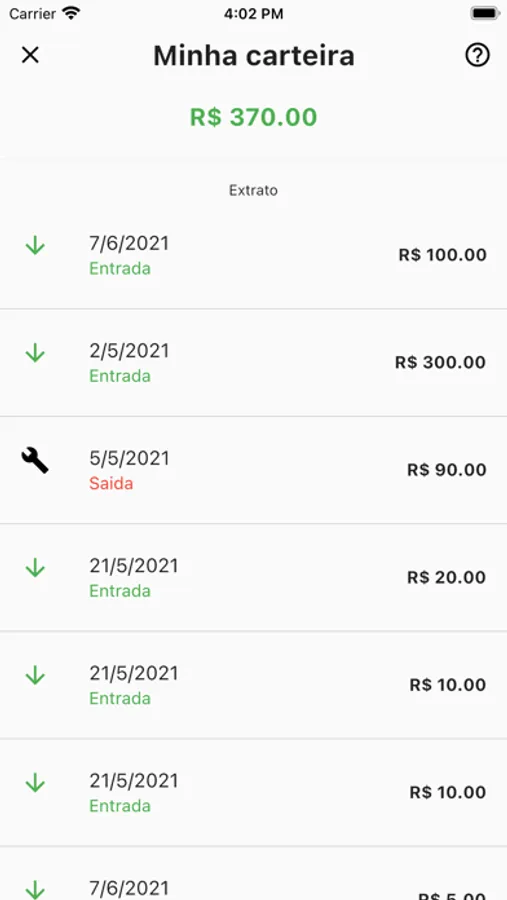Open the 7/6/2021 transaction date

129,243
